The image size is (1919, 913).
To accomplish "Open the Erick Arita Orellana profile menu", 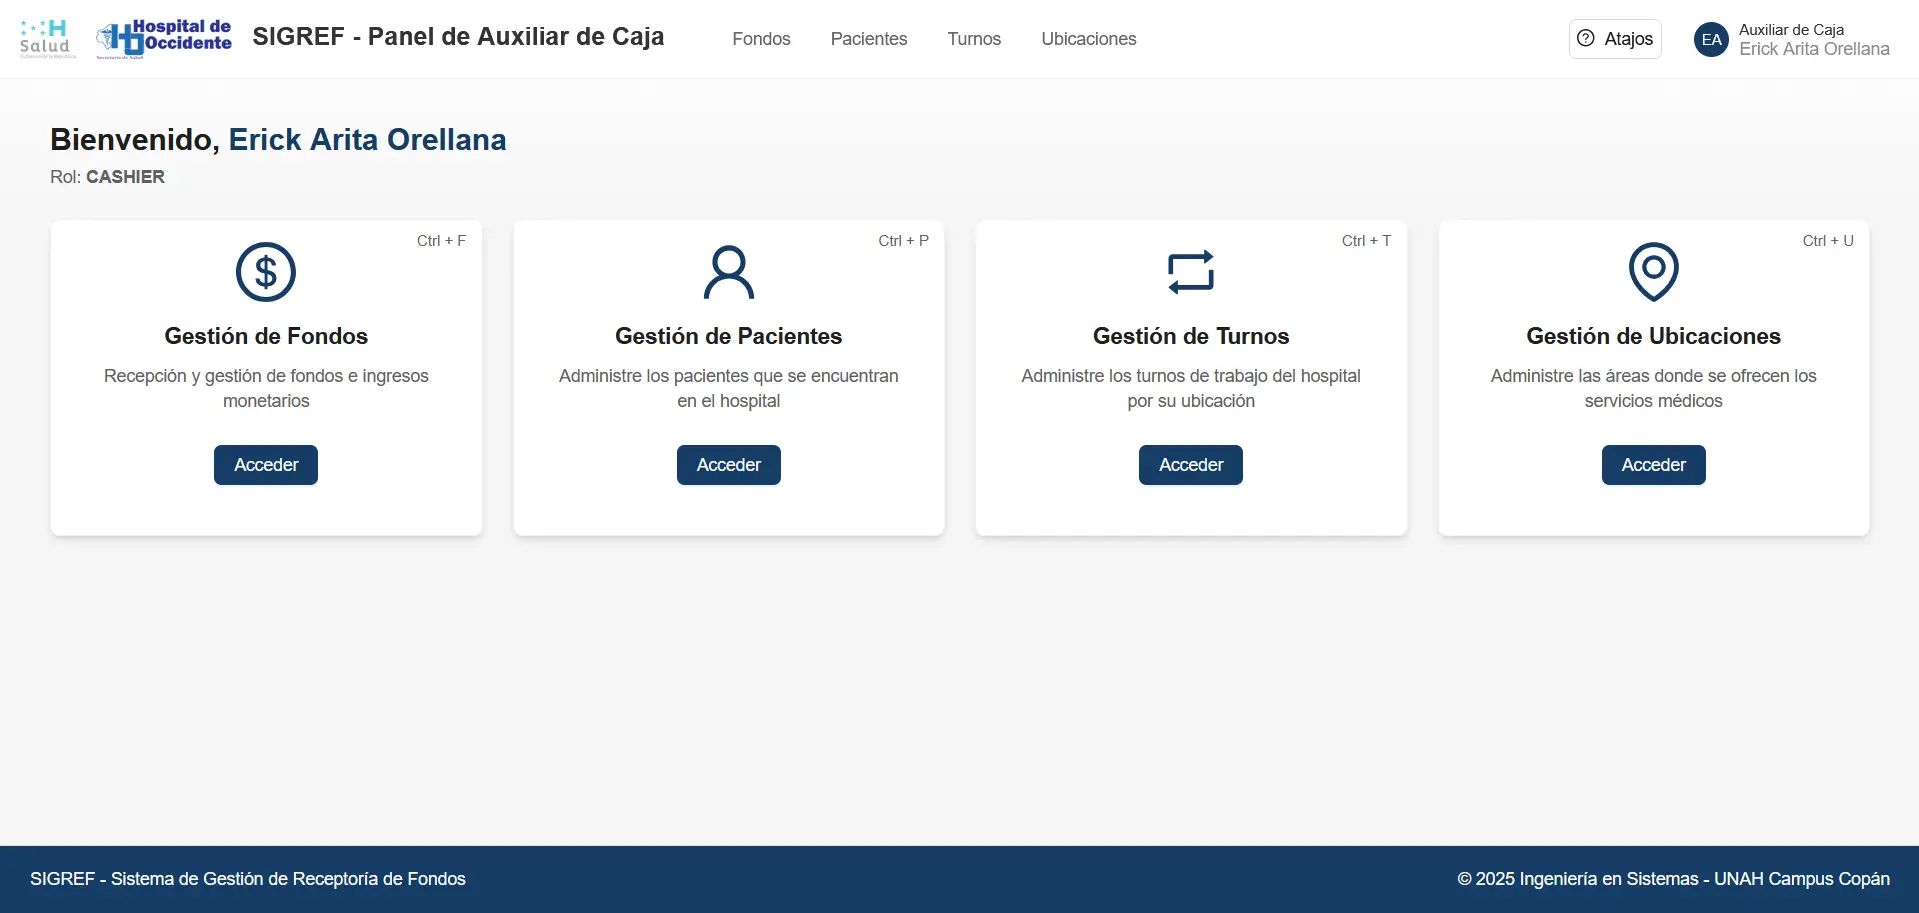I will click(1813, 49).
